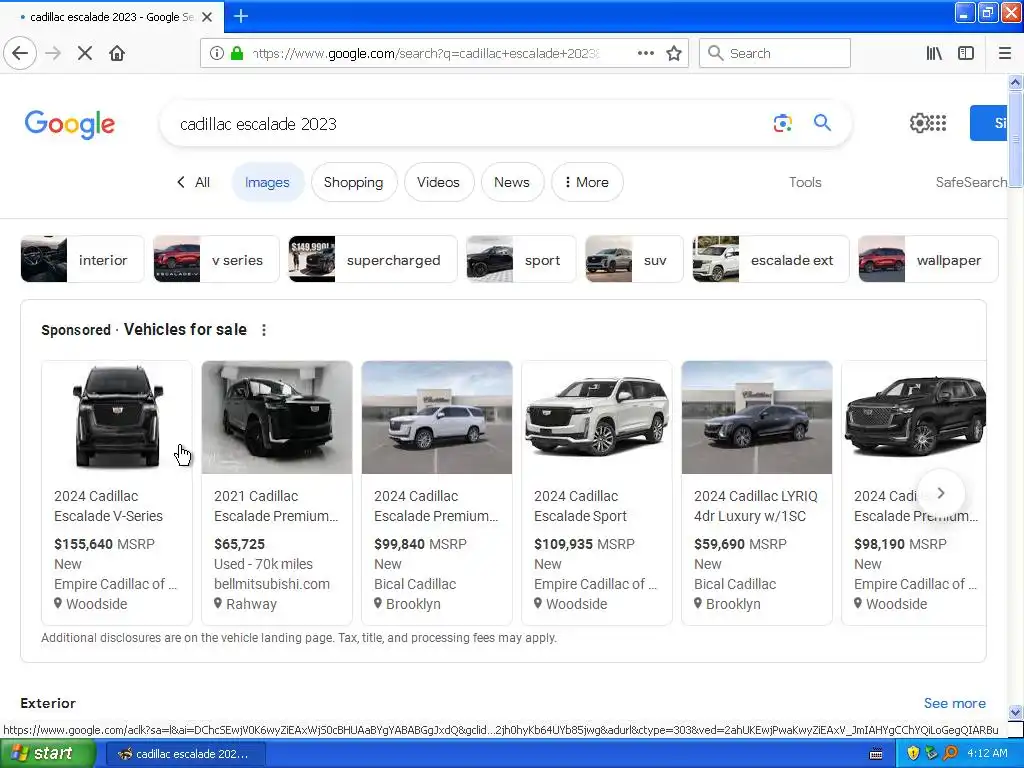Filter images by sport chip
This screenshot has height=768, width=1024.
click(521, 259)
